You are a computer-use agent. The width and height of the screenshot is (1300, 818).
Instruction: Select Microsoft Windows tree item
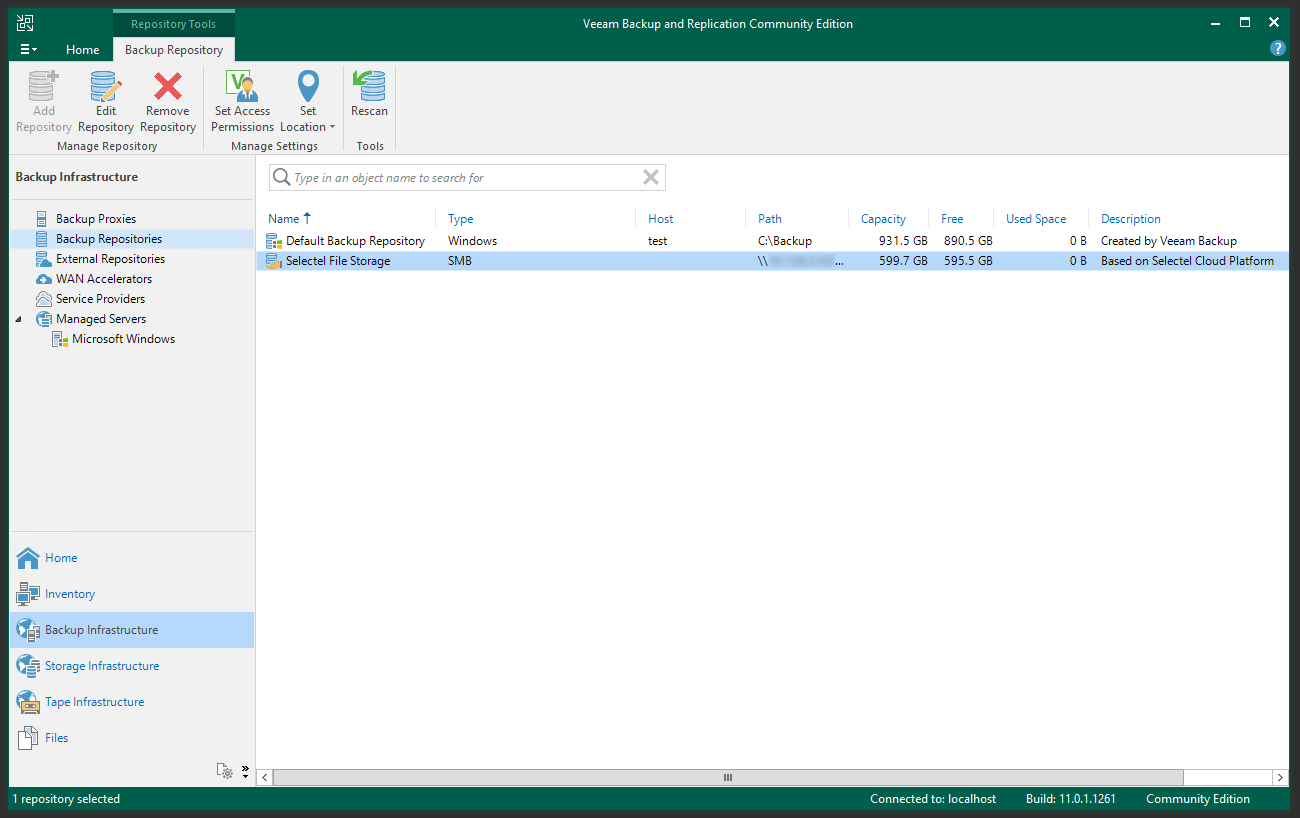(x=123, y=339)
